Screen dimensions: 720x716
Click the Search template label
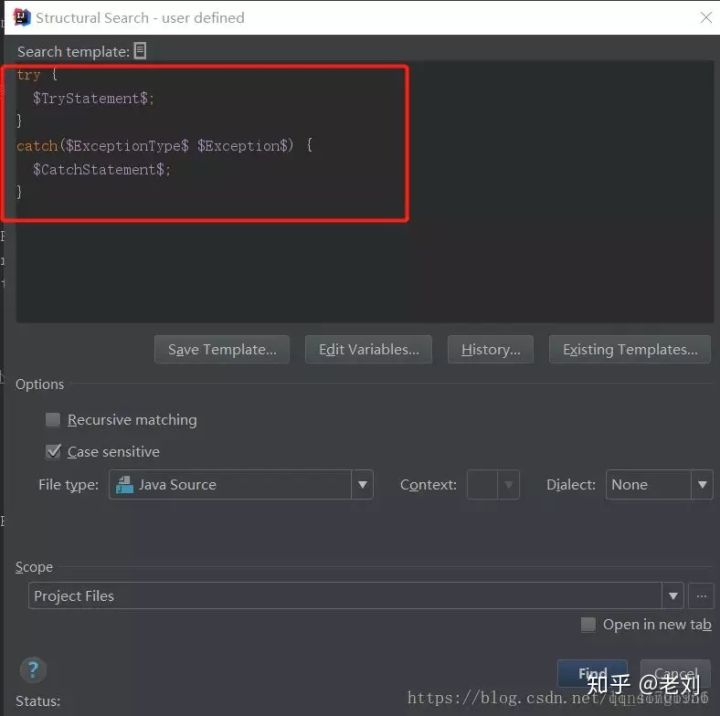(73, 51)
